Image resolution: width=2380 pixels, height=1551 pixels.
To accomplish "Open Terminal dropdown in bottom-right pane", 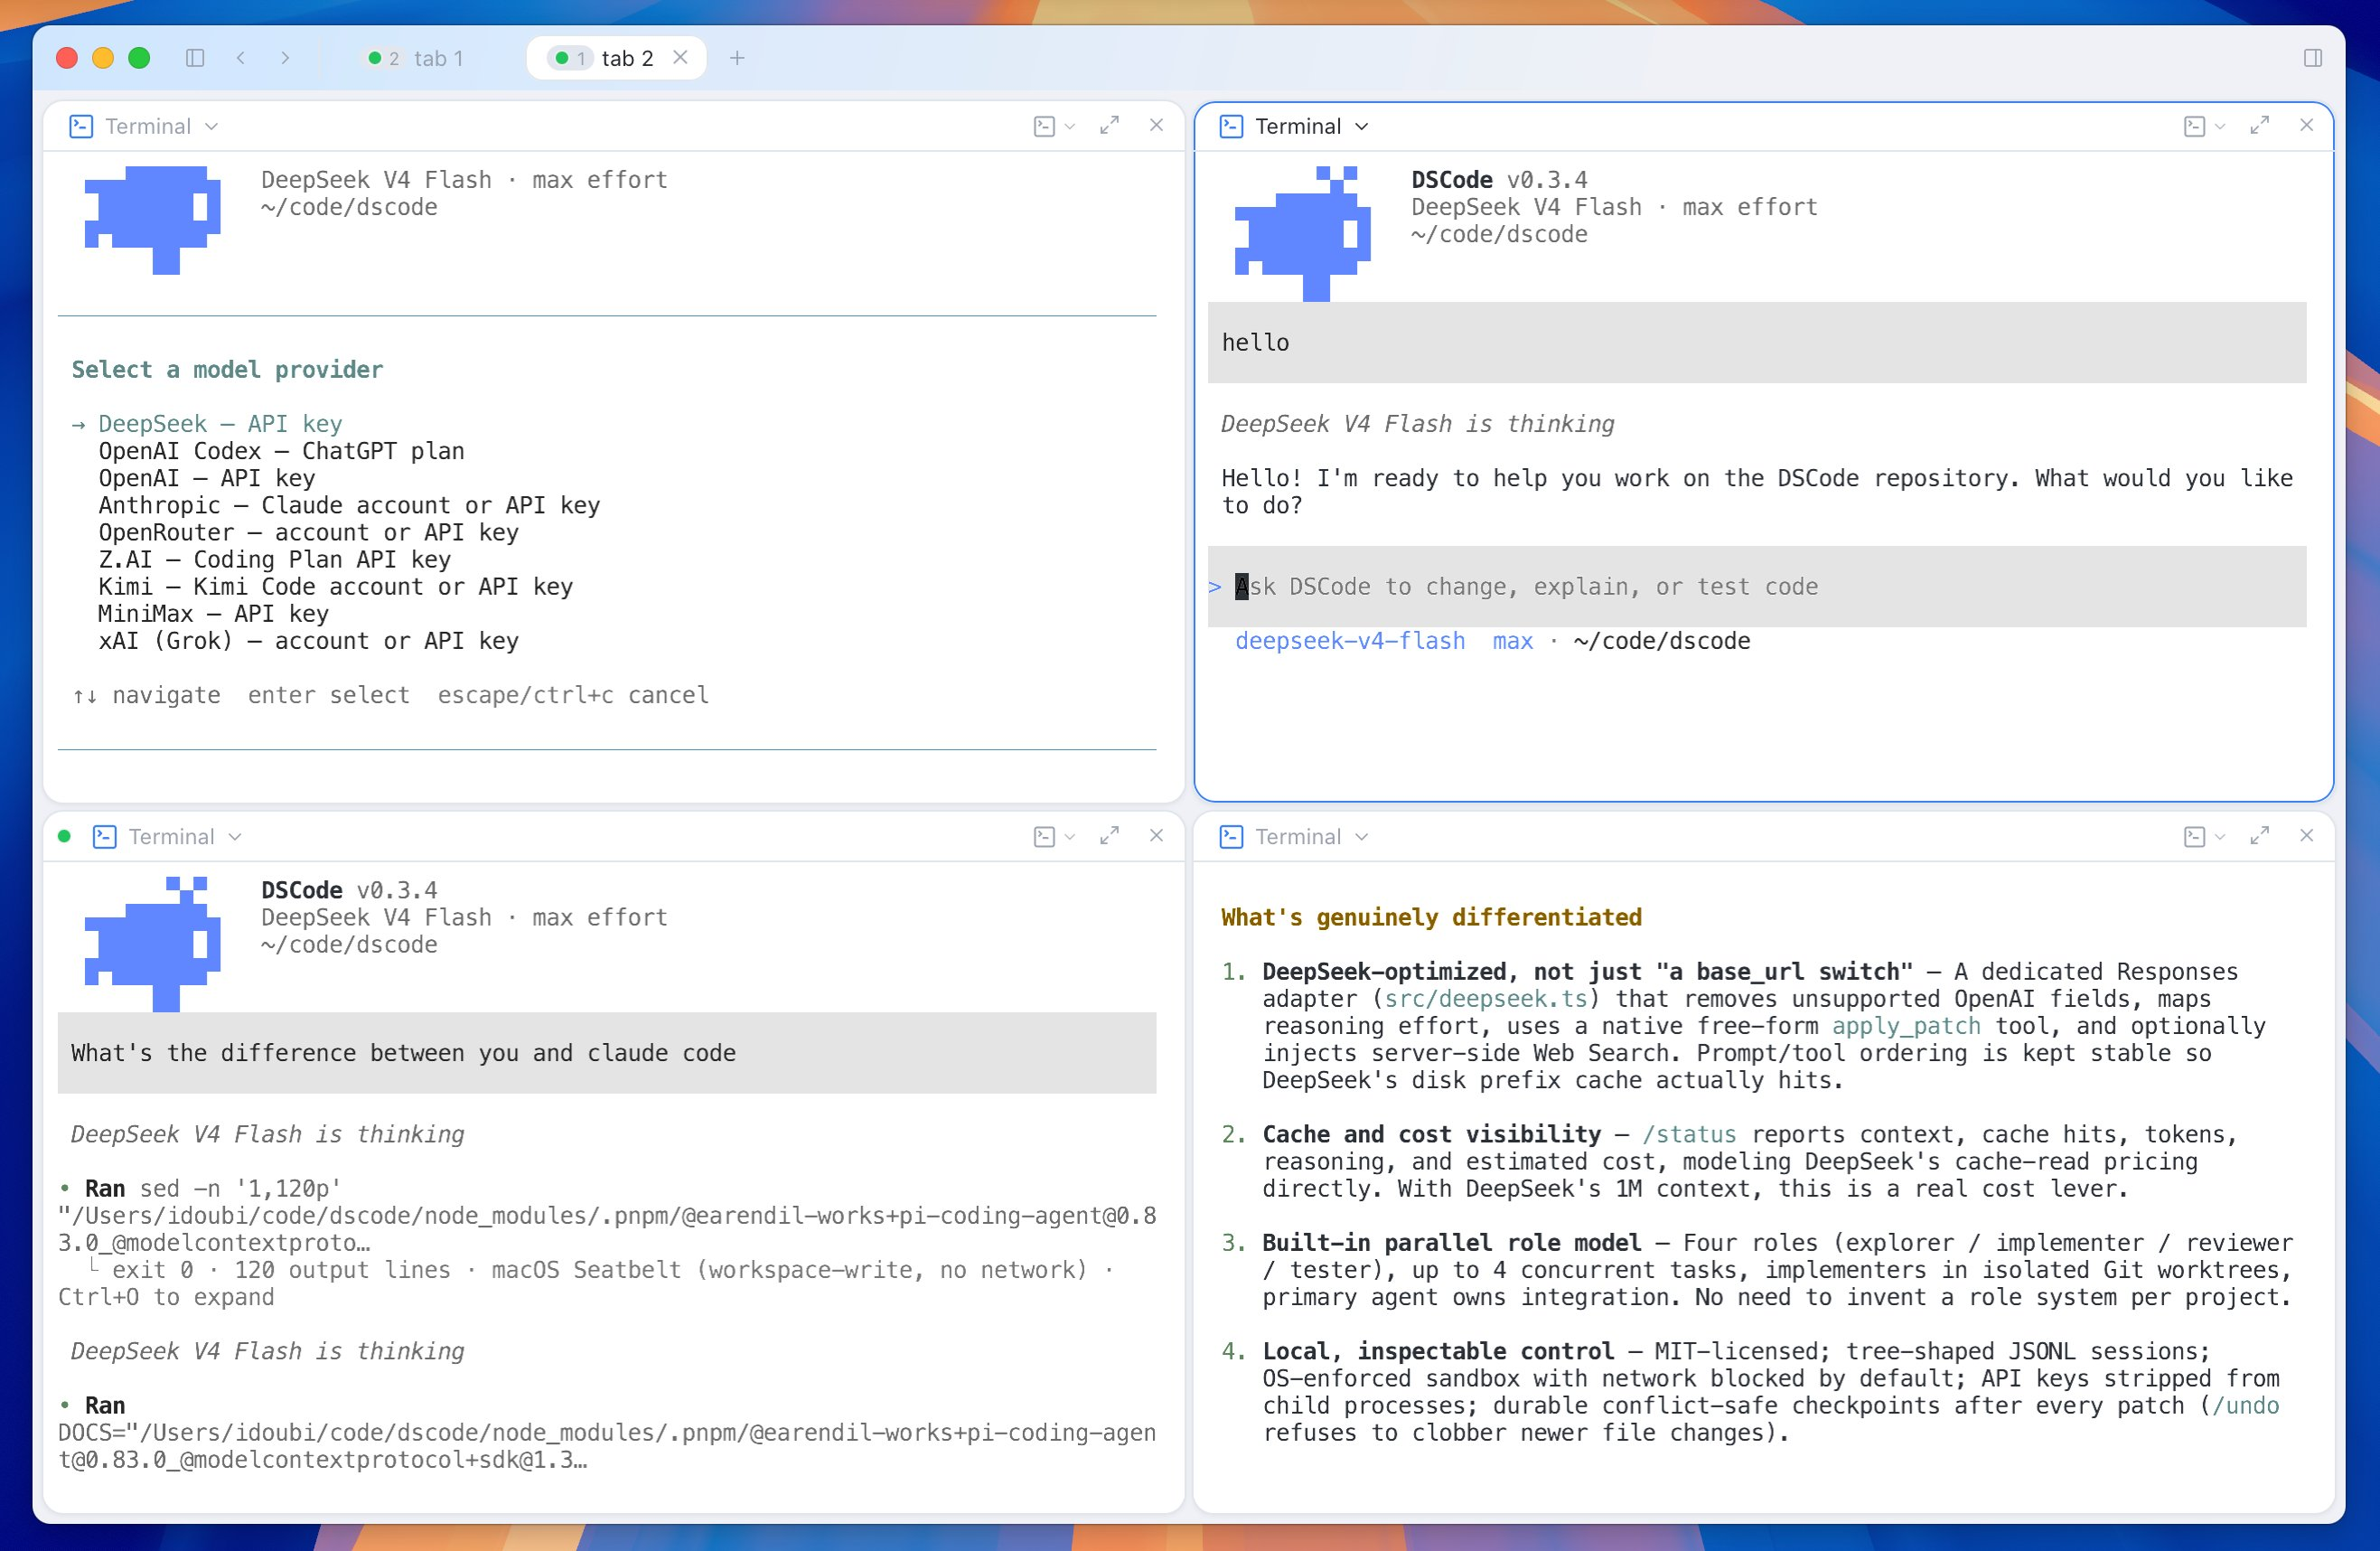I will pos(1312,836).
